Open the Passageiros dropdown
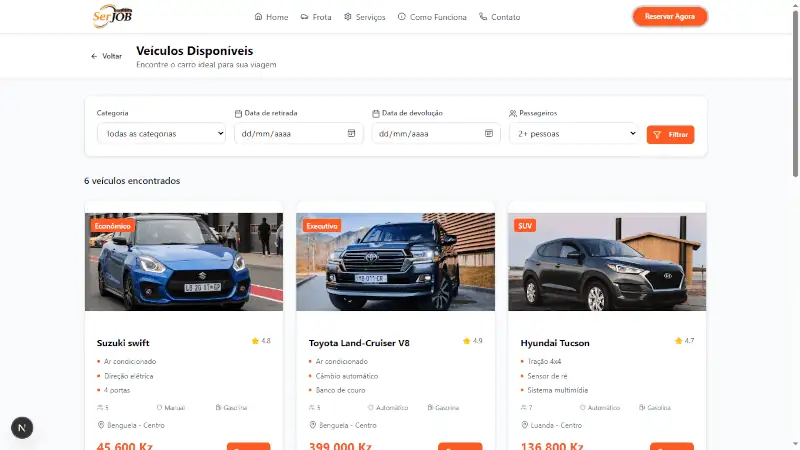 (x=573, y=134)
